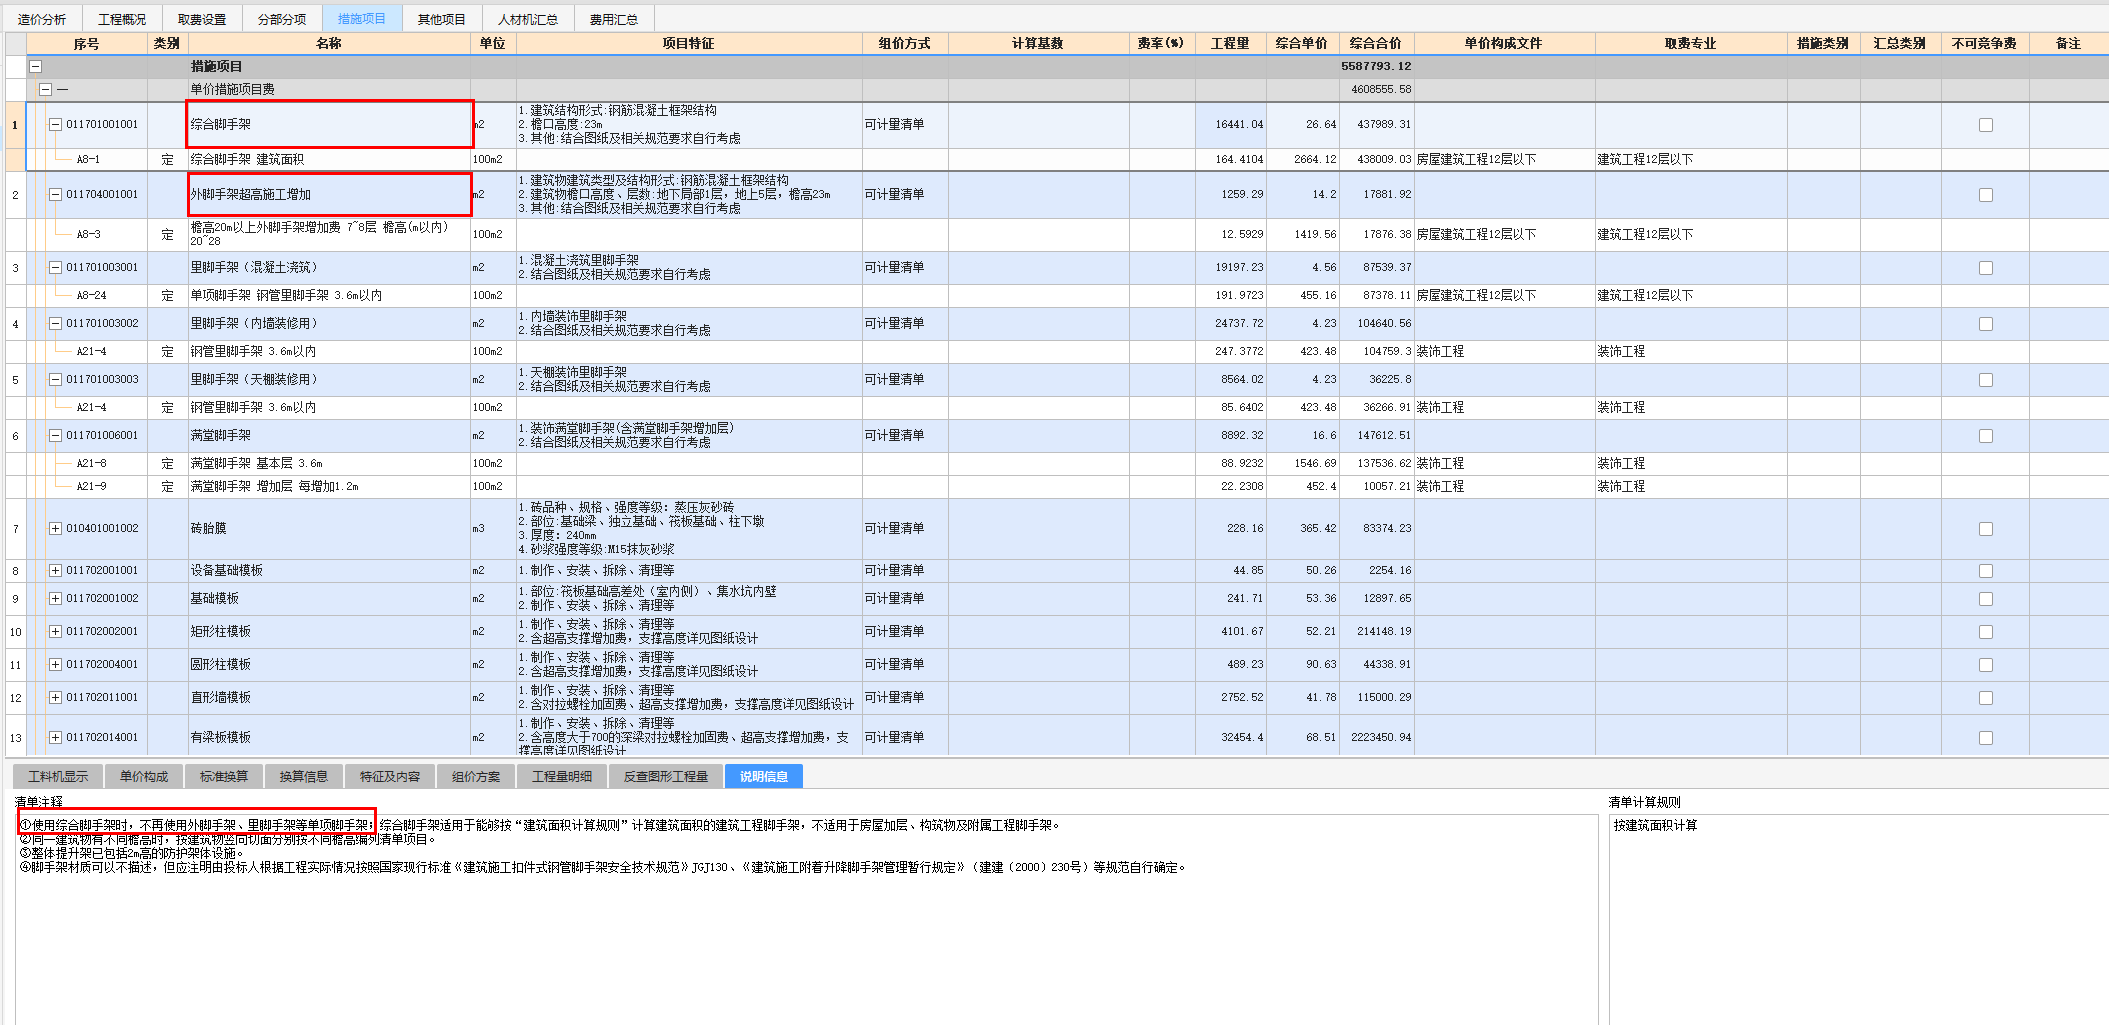Click 可计量清单 in 满堂脚手架 row
This screenshot has height=1025, width=2109.
[894, 435]
